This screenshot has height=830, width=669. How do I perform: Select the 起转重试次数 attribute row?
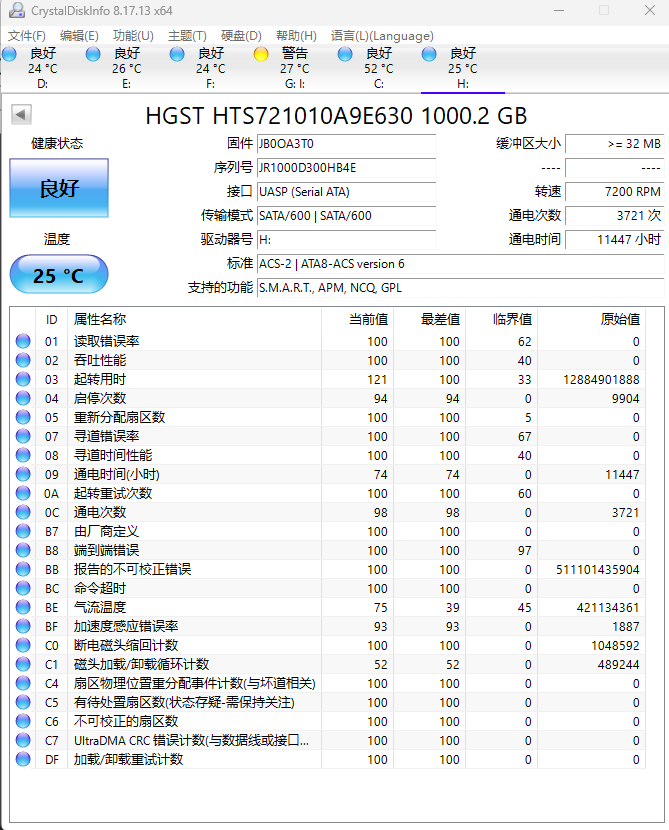[328, 493]
